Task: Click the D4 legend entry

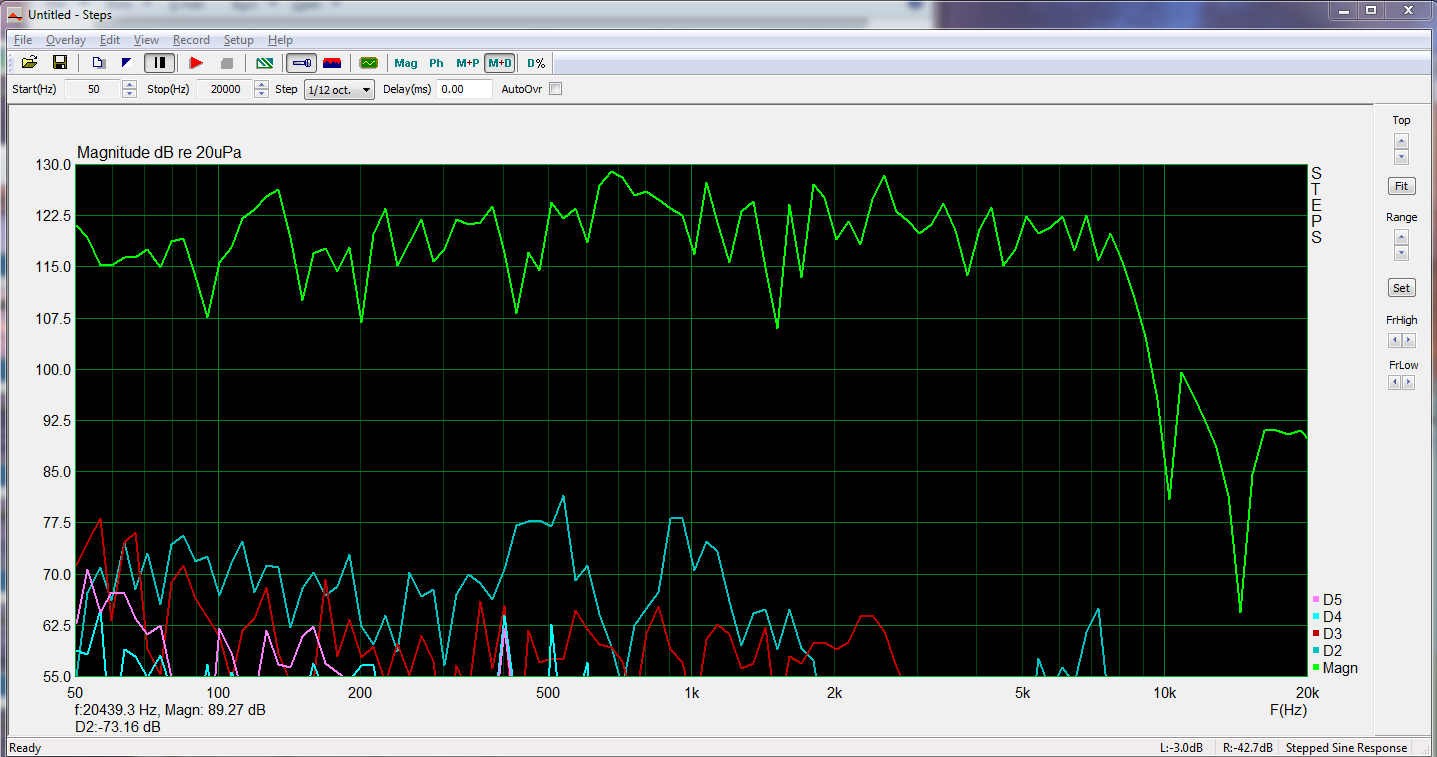Action: 1327,617
